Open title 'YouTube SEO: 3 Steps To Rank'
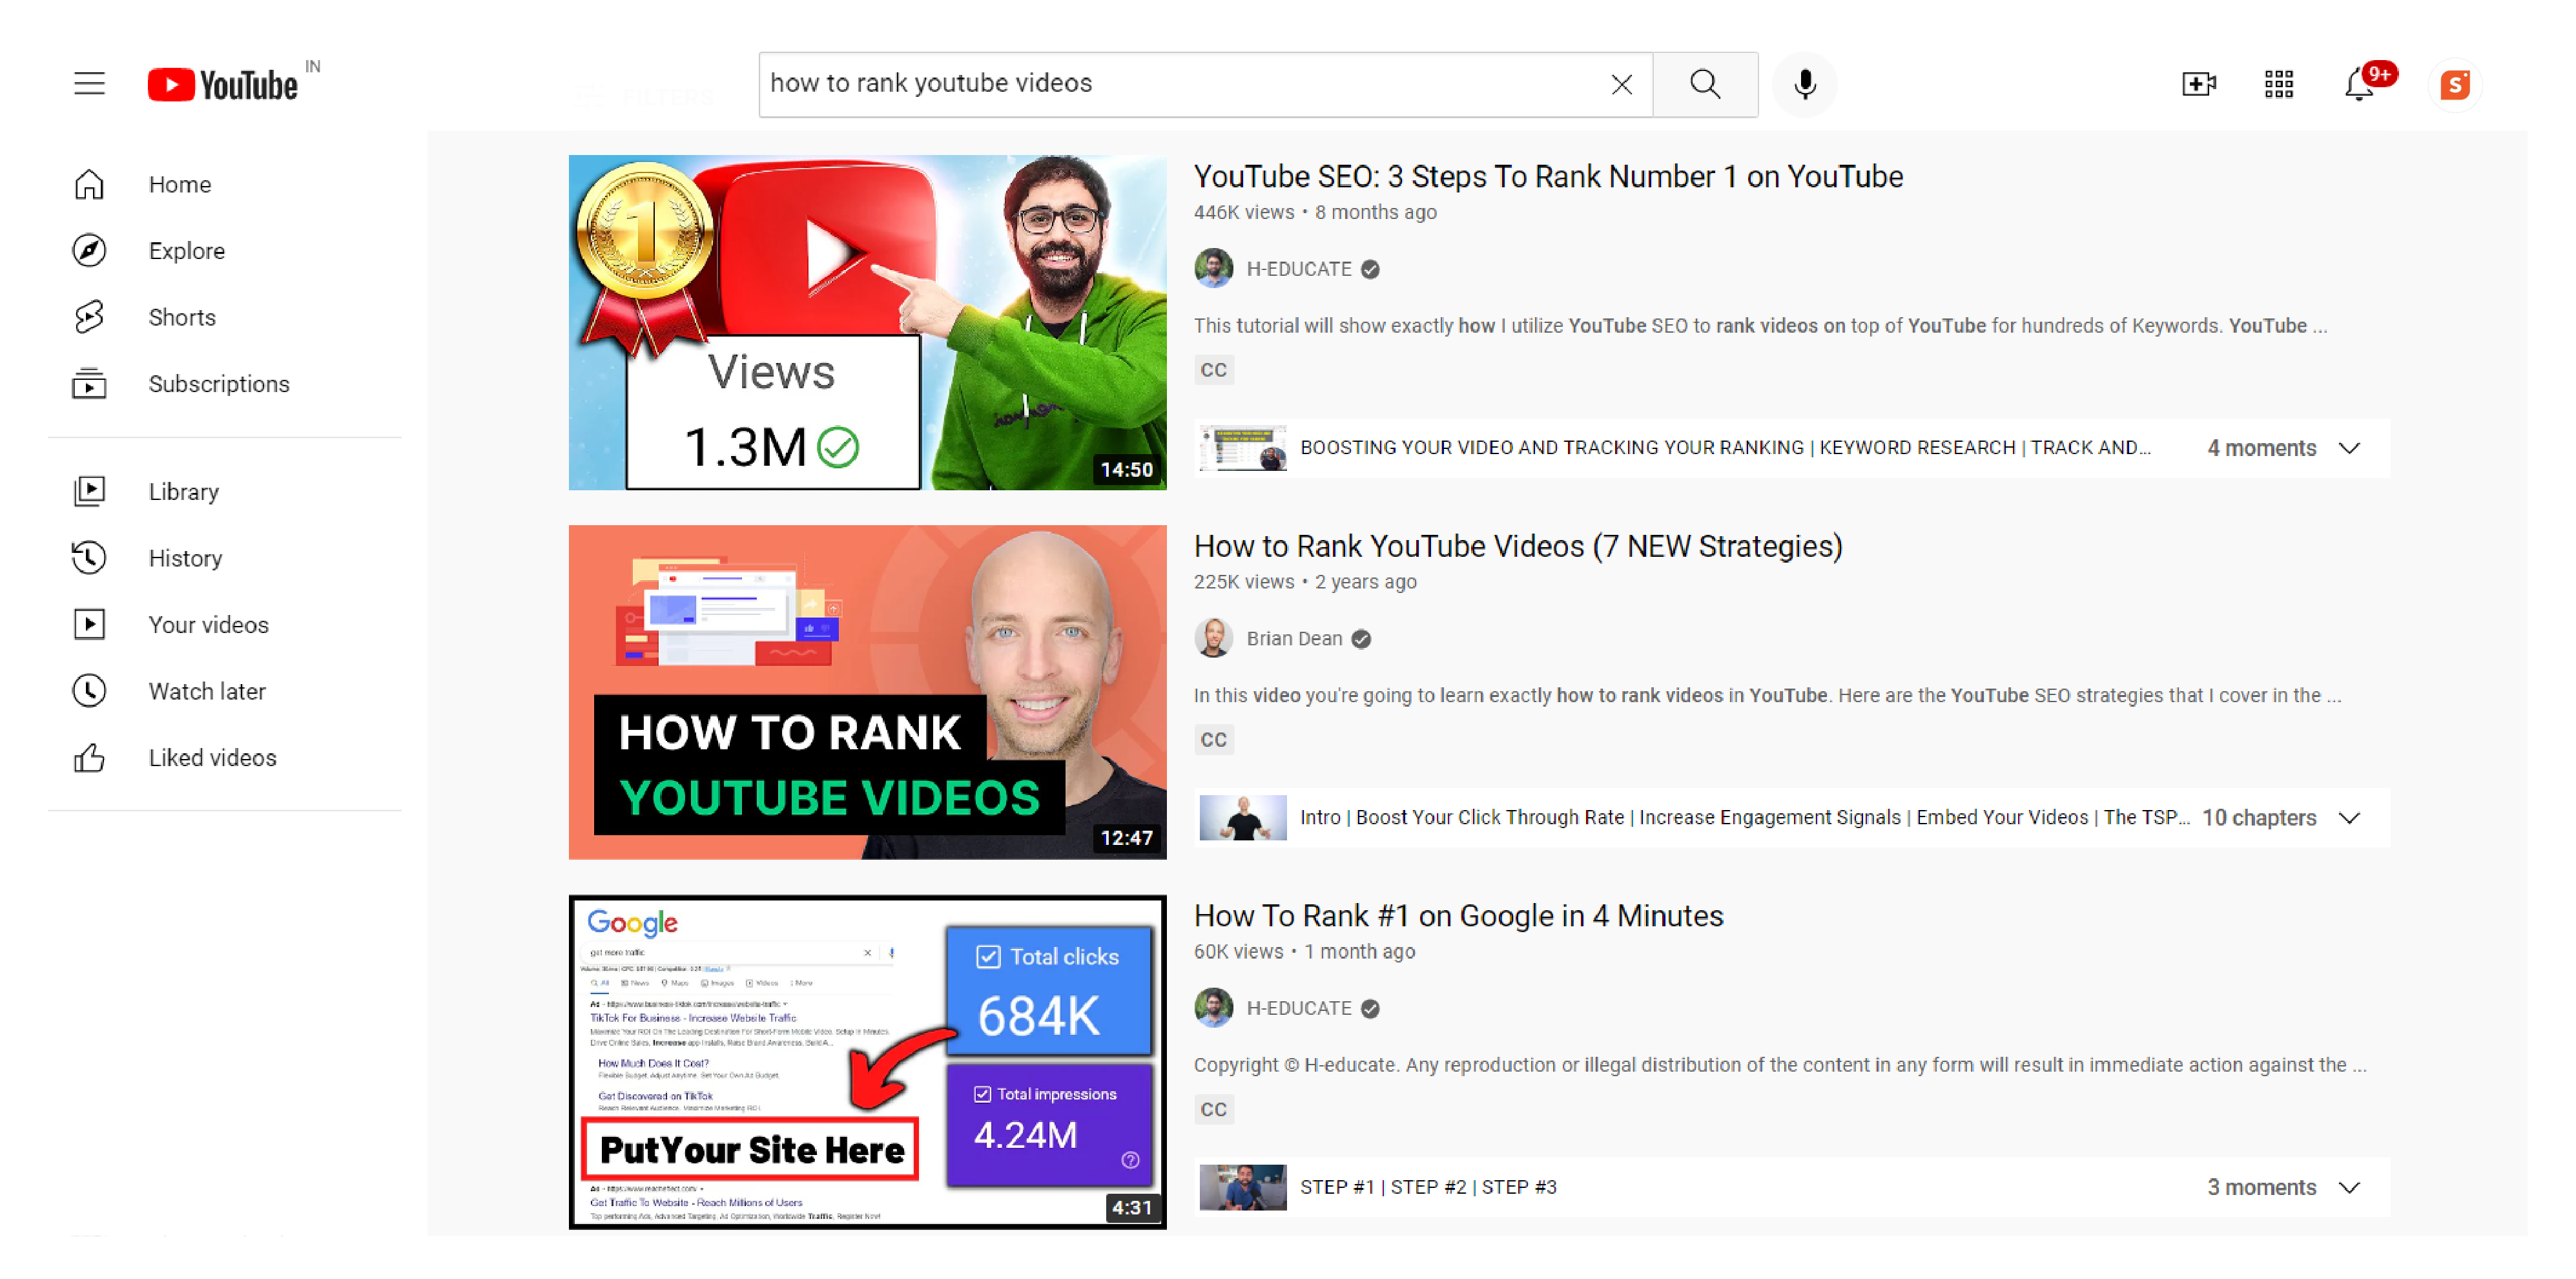The height and width of the screenshot is (1279, 2576). coord(1548,177)
